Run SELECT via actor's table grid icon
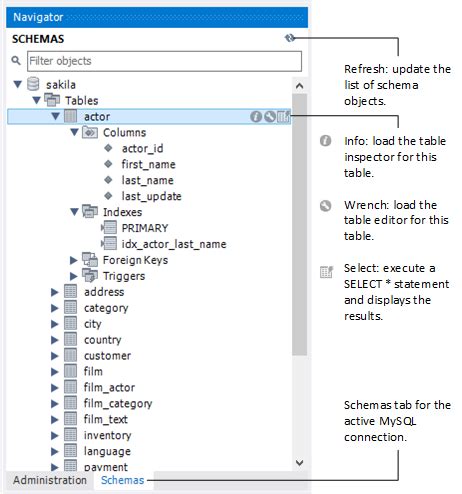462x494 pixels. click(x=283, y=117)
